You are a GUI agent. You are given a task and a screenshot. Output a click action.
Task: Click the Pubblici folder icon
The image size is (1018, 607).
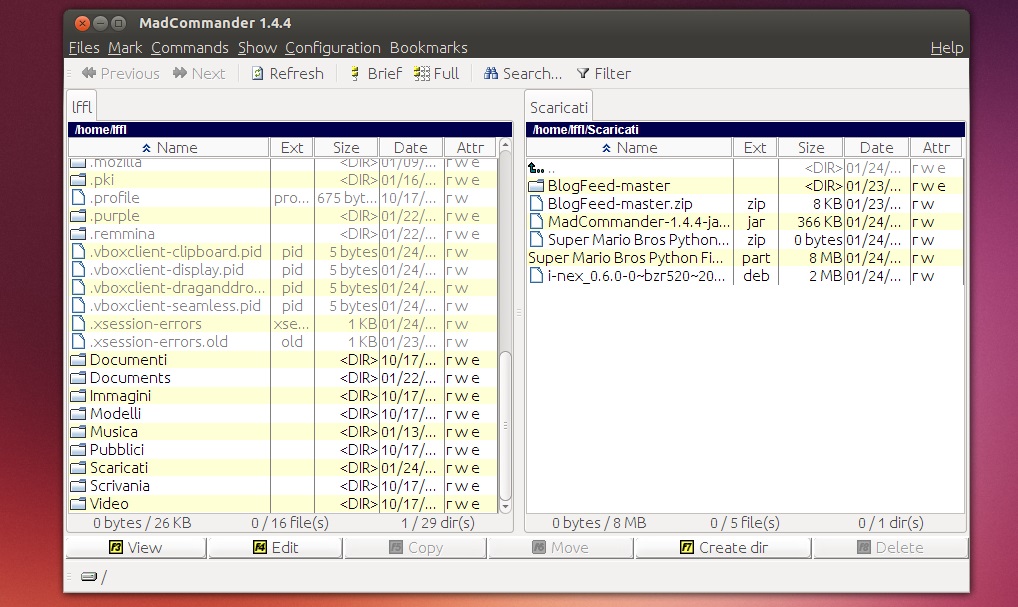point(78,450)
